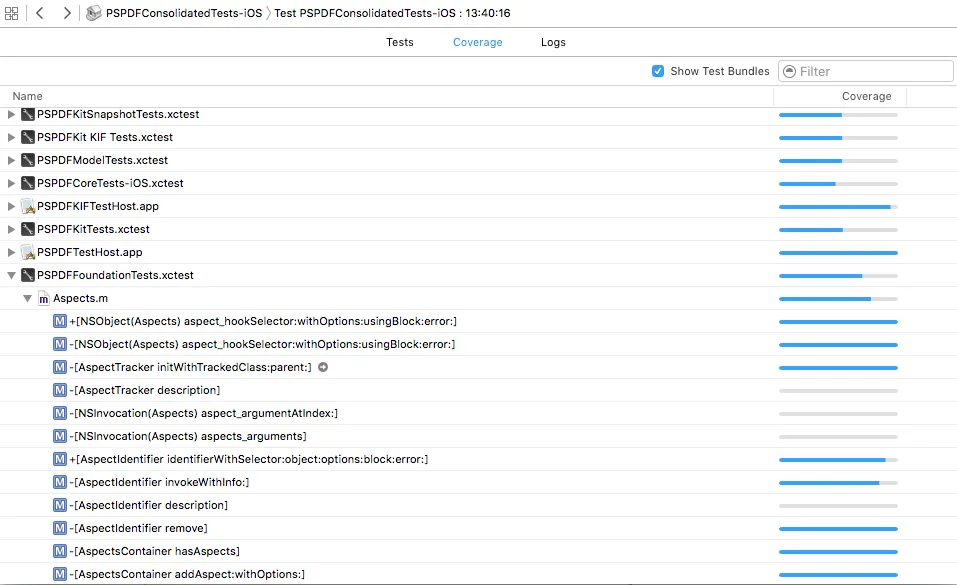The width and height of the screenshot is (957, 585).
Task: Go forward with the right chevron
Action: point(66,13)
